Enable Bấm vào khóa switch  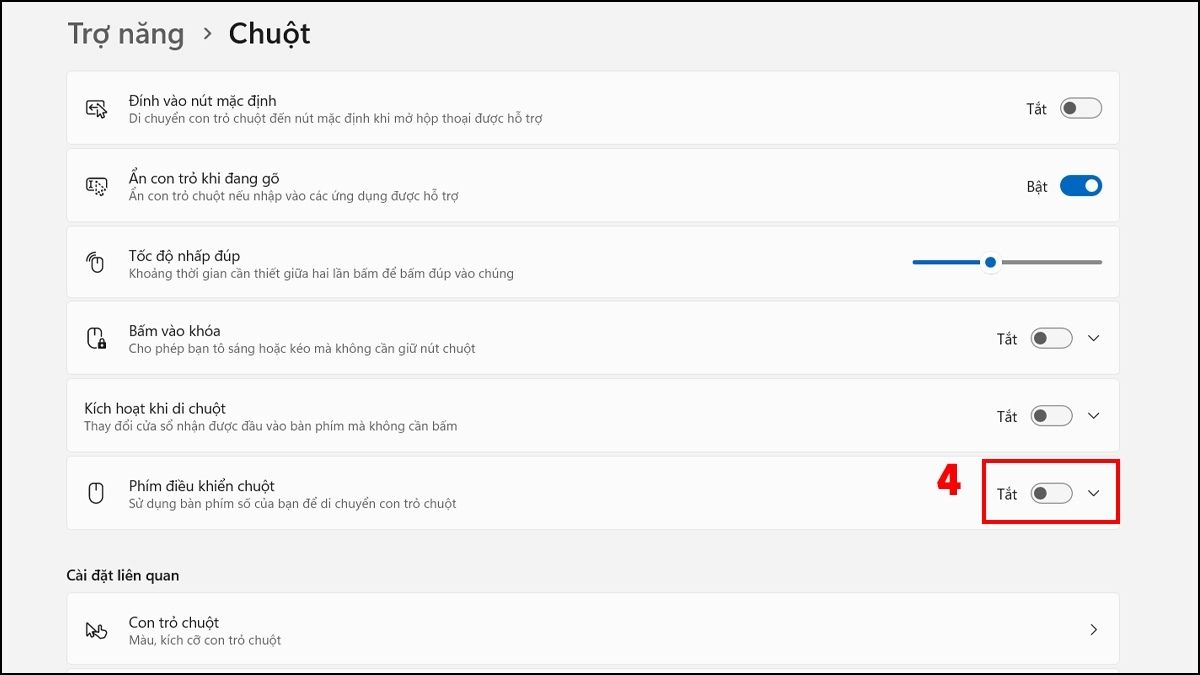tap(1050, 339)
